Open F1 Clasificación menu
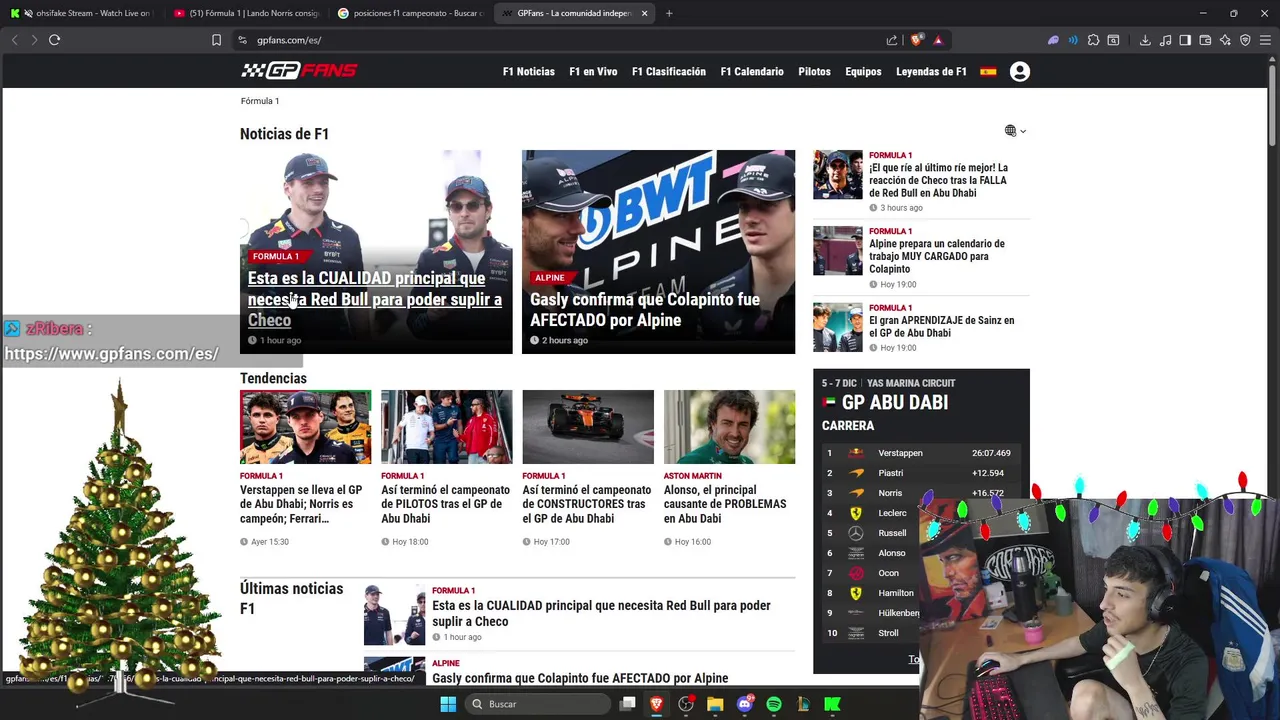This screenshot has width=1280, height=720. click(669, 72)
